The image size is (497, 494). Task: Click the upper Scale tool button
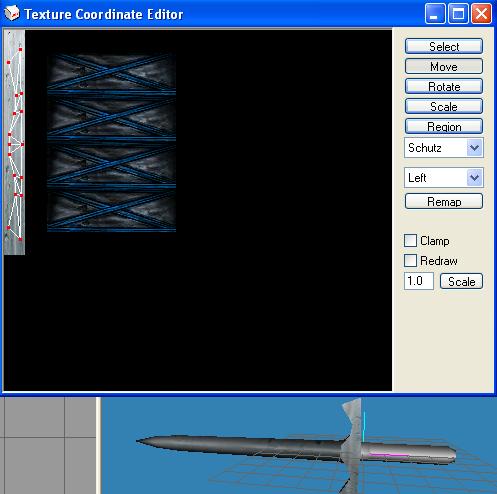tap(444, 106)
